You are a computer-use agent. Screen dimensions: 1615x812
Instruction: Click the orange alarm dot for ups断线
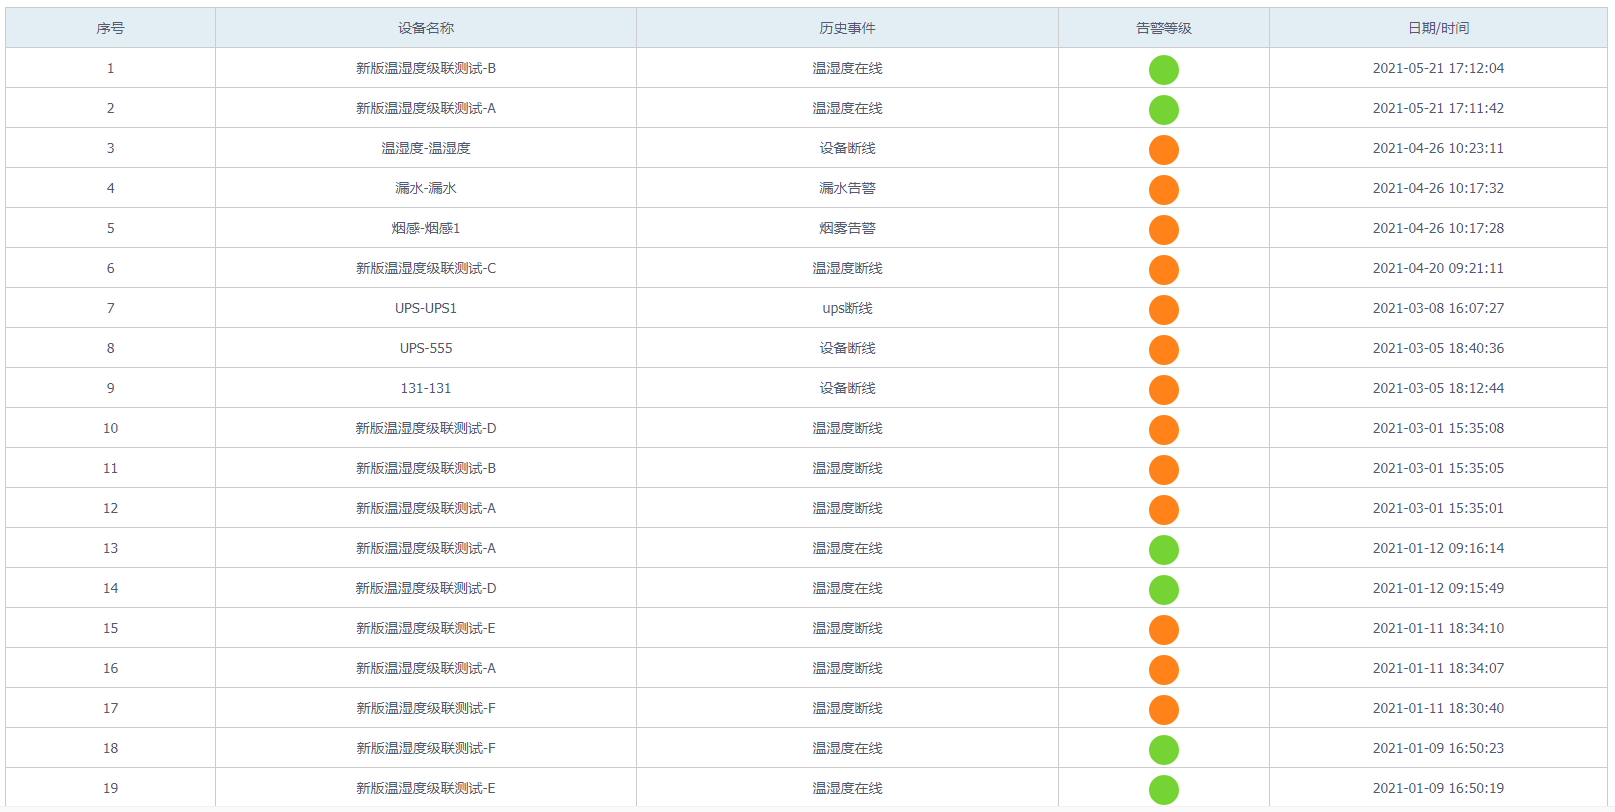coord(1163,310)
